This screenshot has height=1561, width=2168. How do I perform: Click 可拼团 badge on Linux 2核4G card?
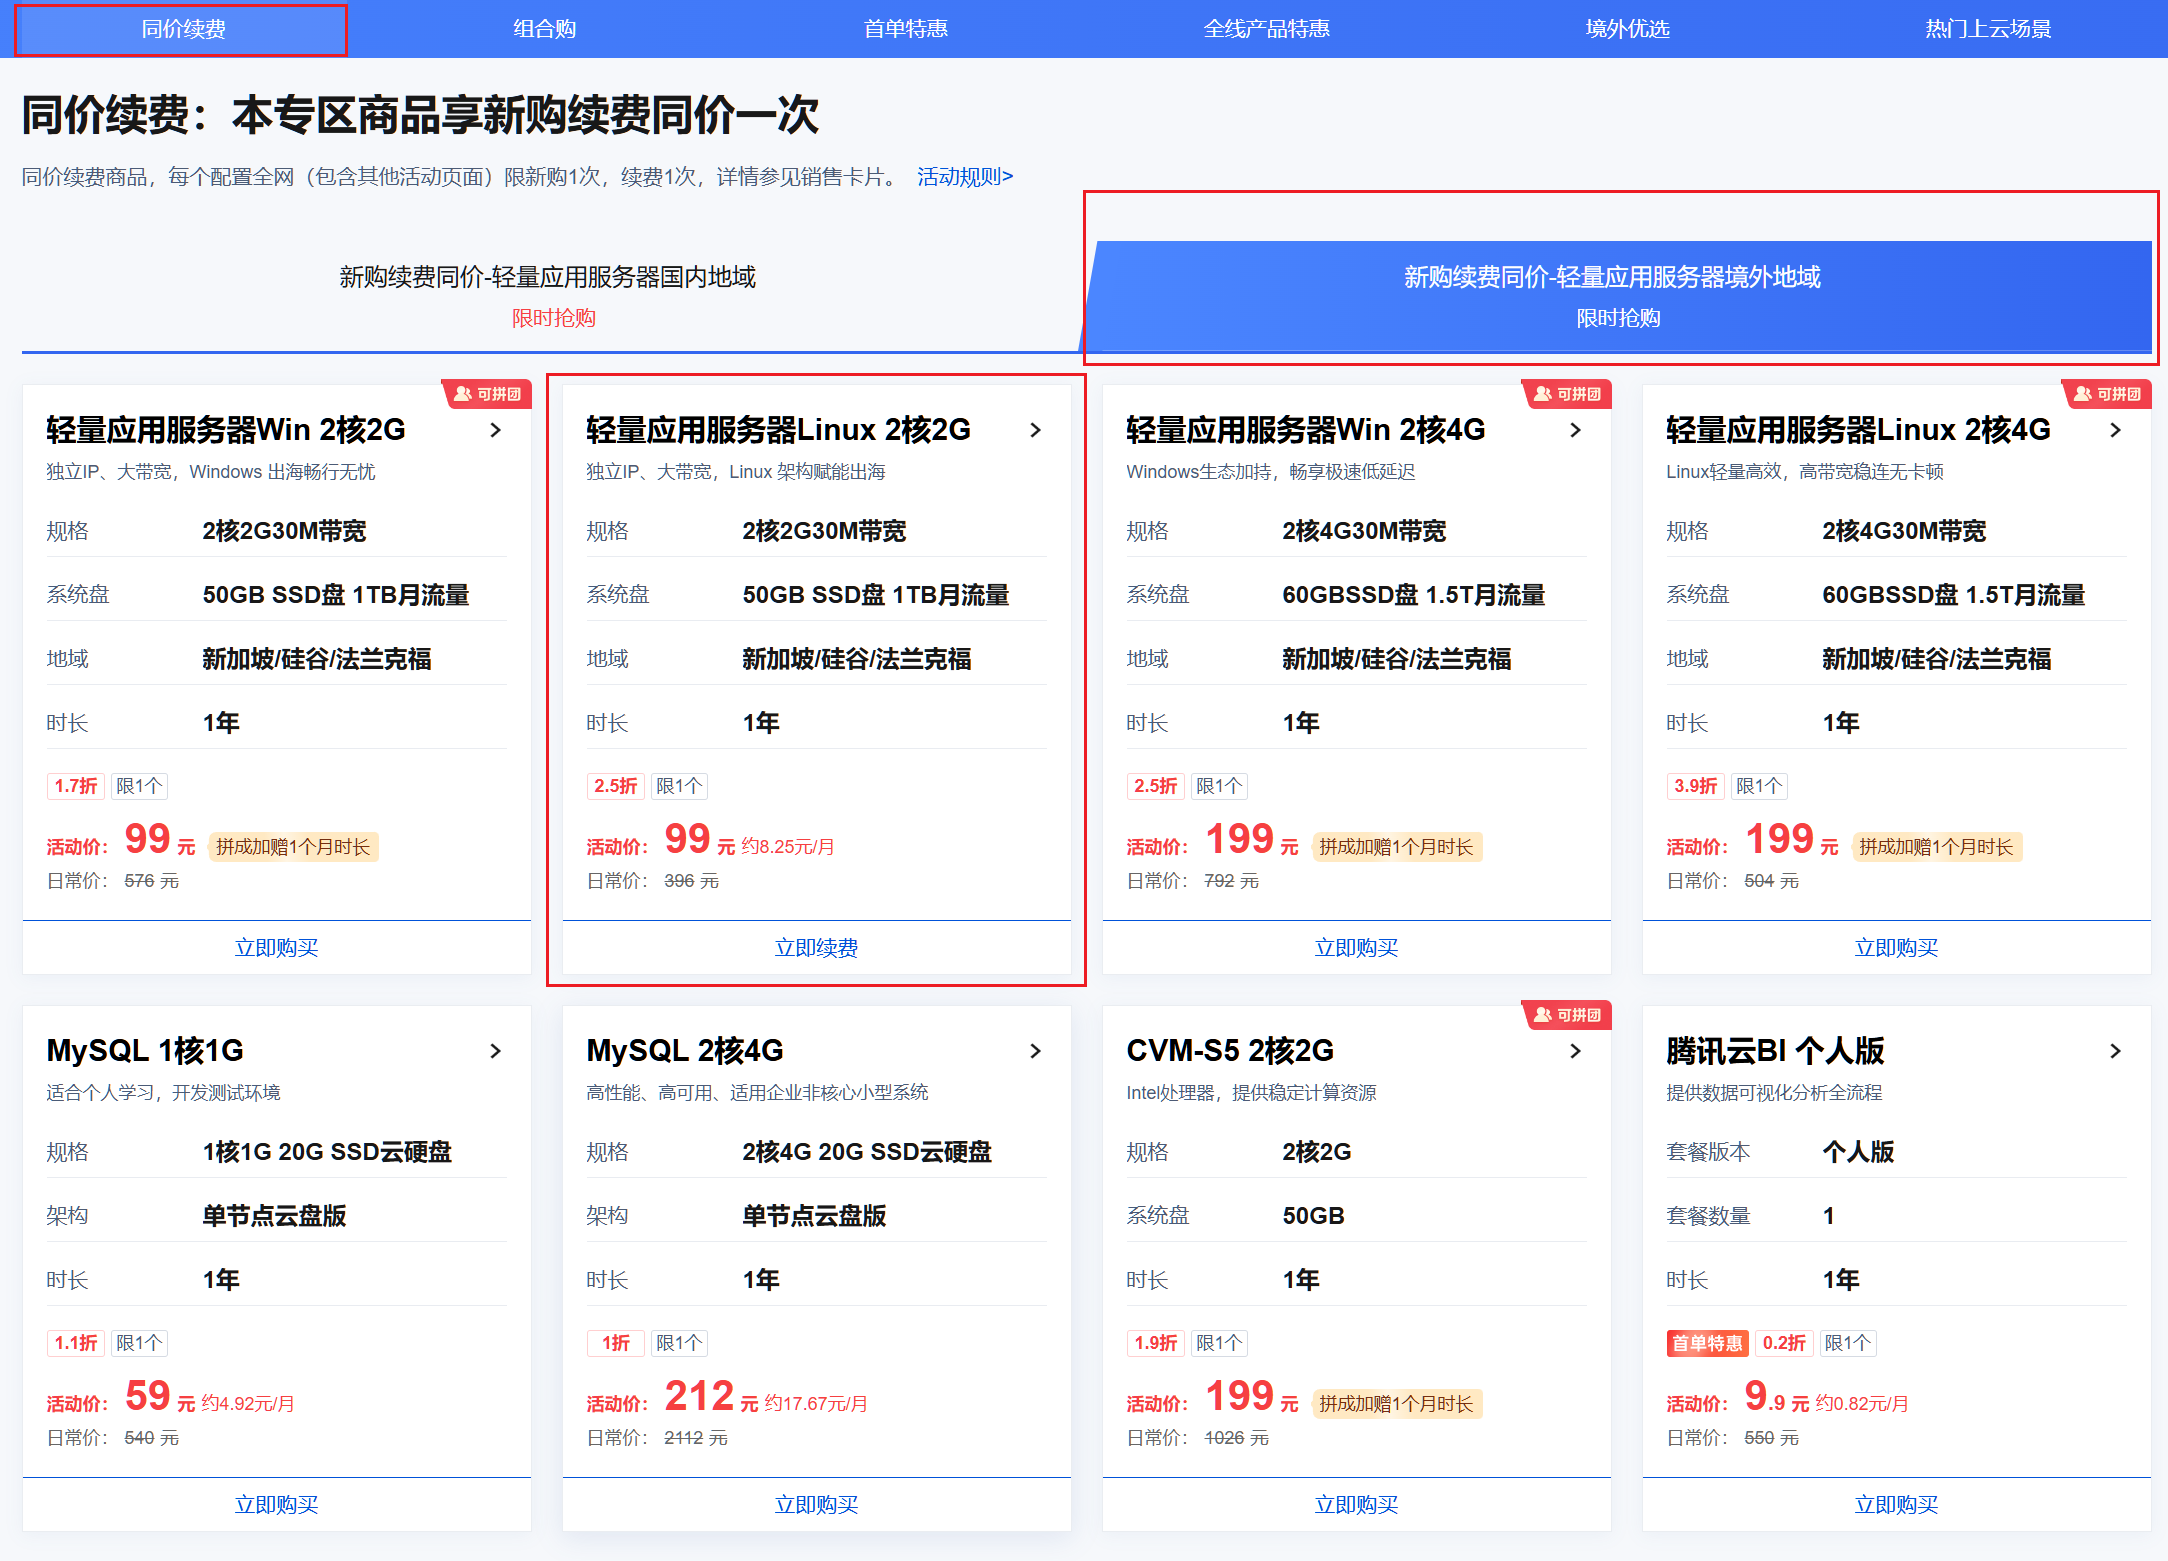coord(2107,394)
